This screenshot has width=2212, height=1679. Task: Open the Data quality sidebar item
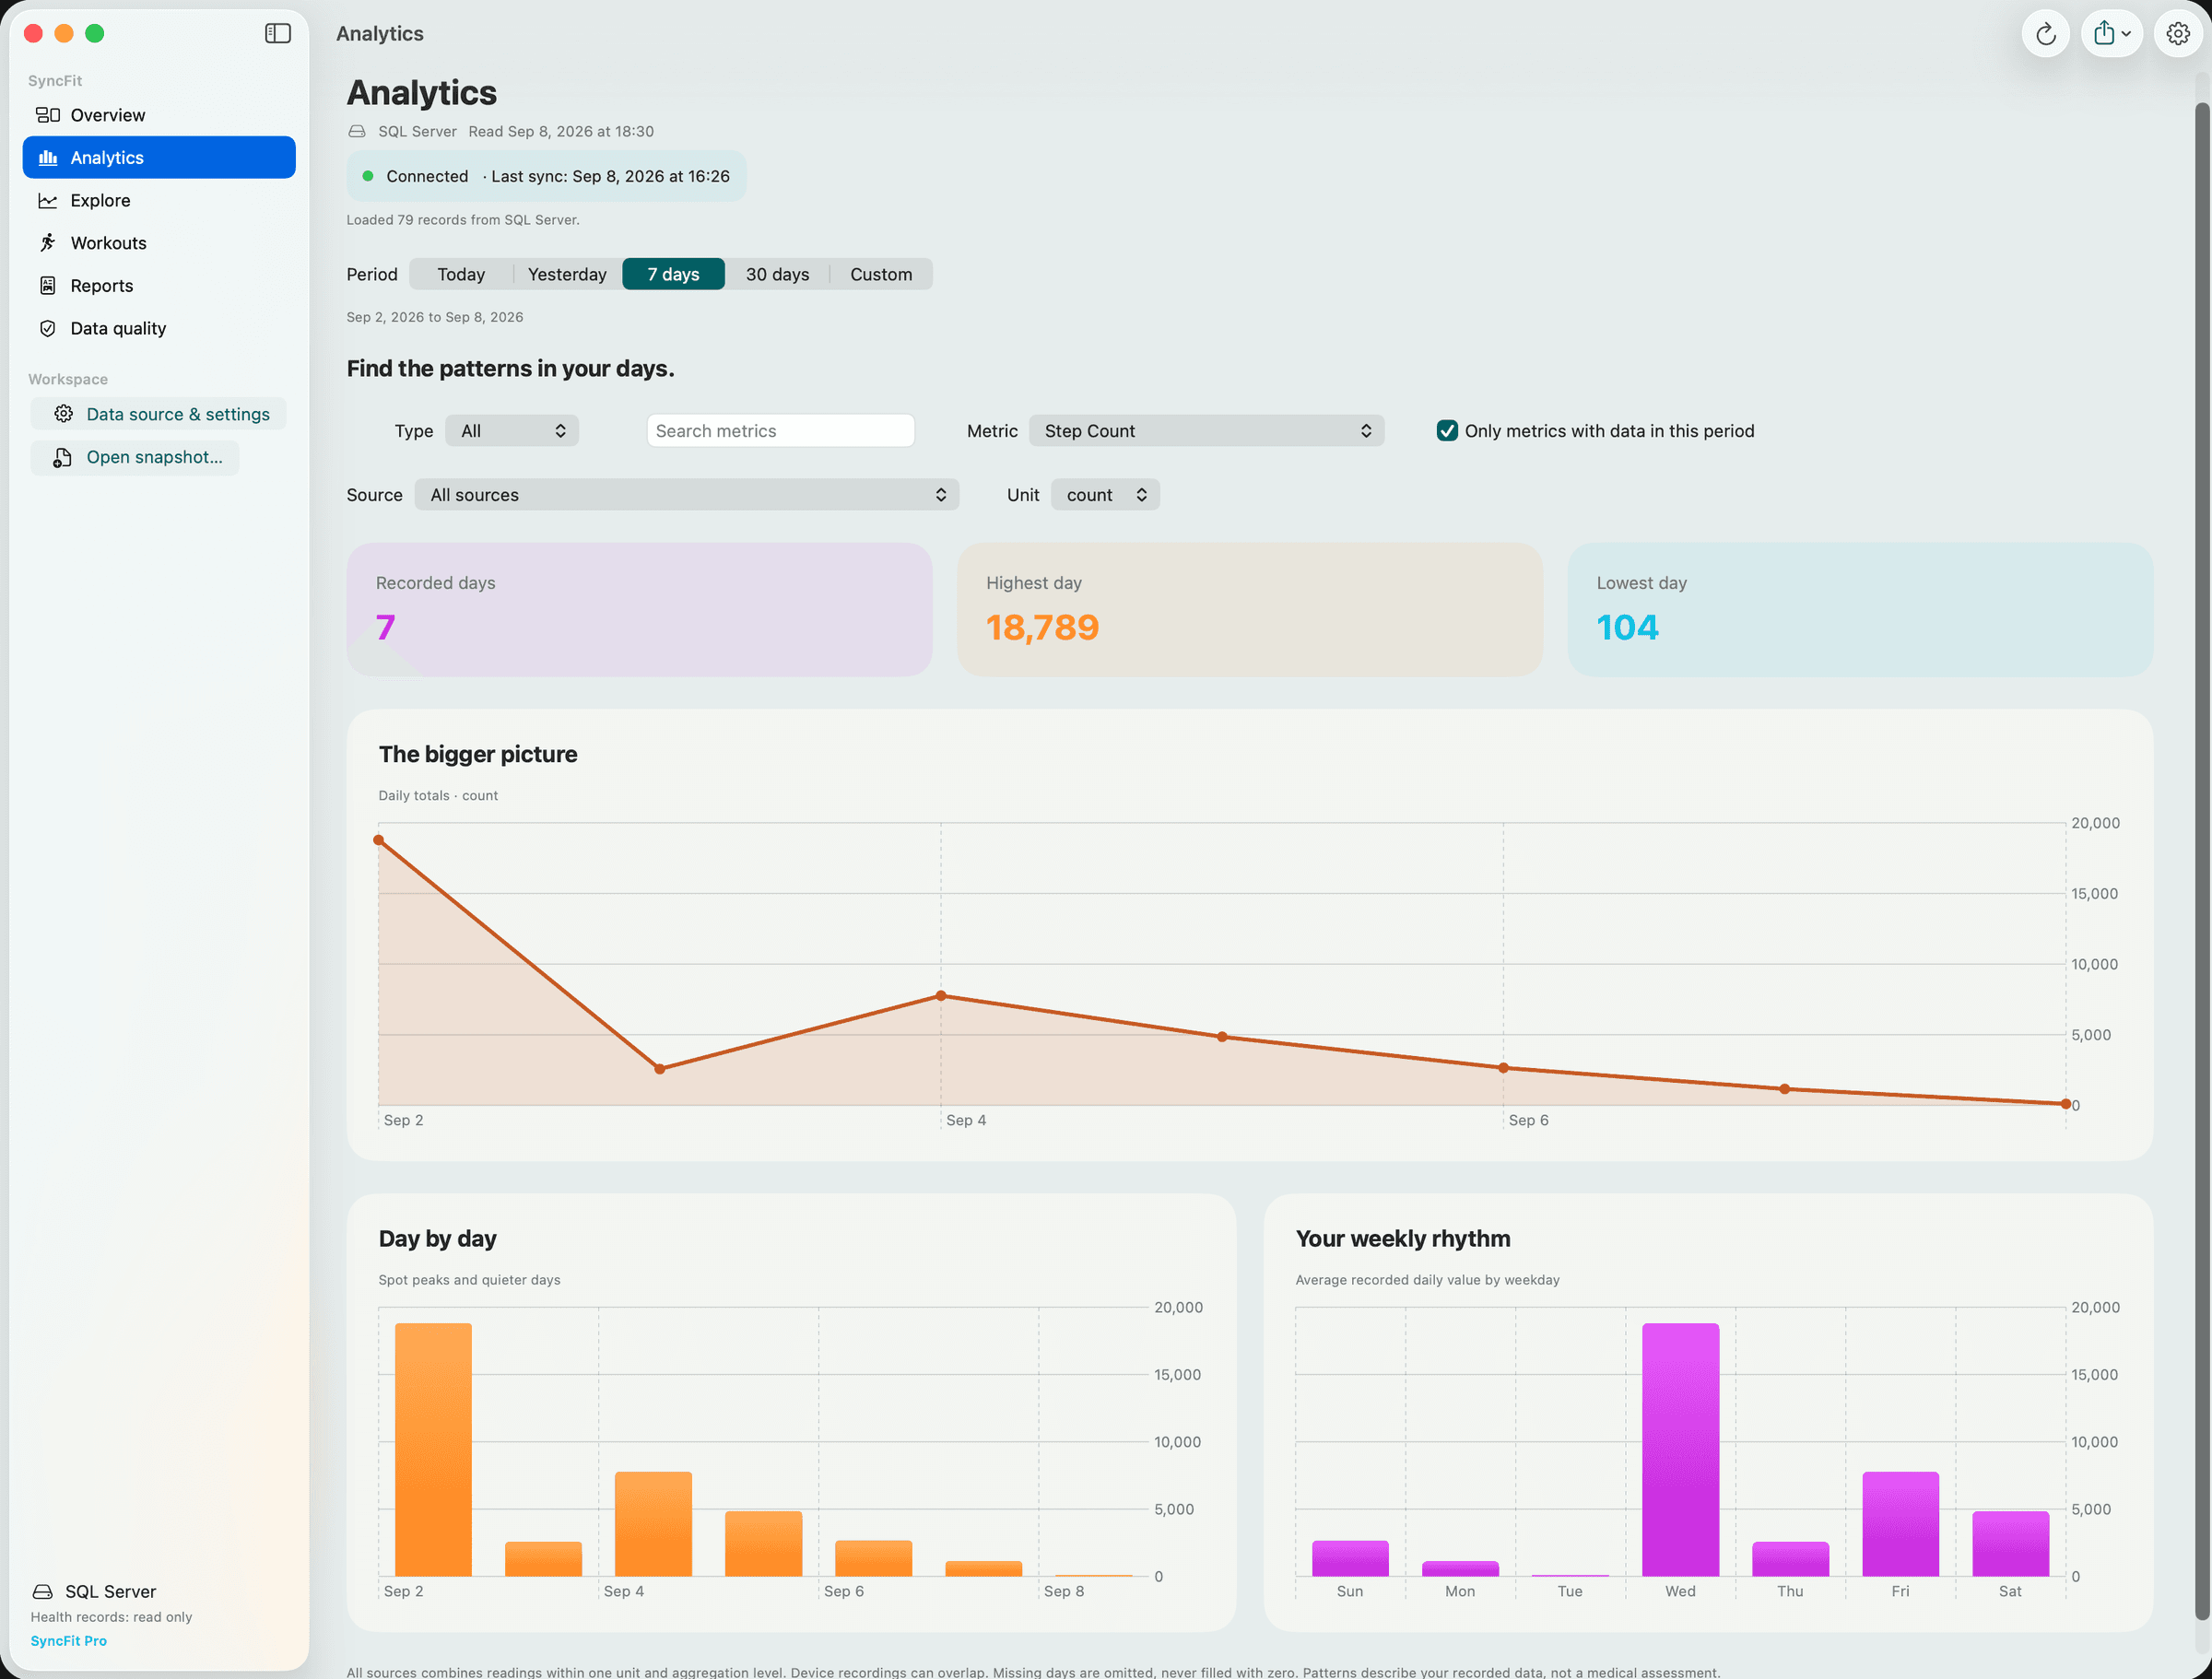point(159,329)
